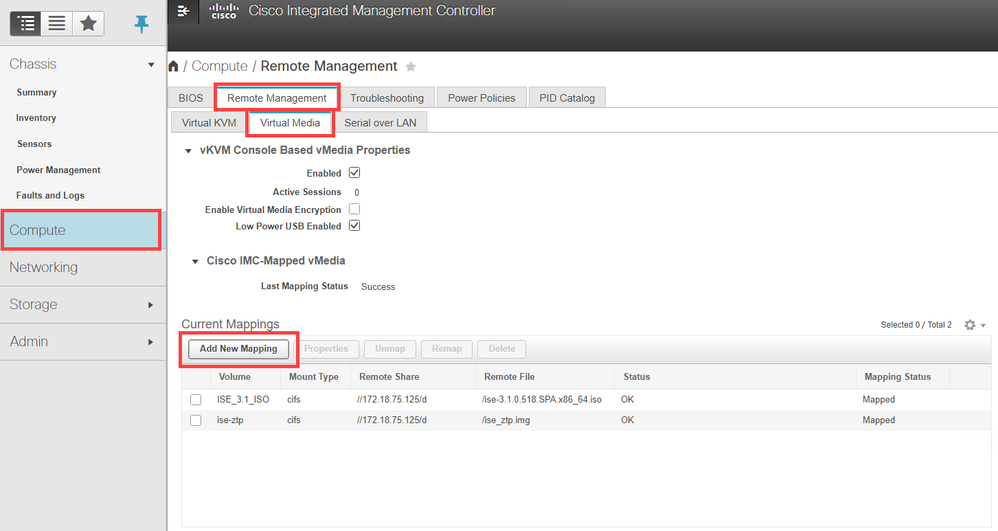Click the ise-3.1.0.518.SPA.x86_64.iso remote file
The height and width of the screenshot is (531, 998).
[542, 400]
